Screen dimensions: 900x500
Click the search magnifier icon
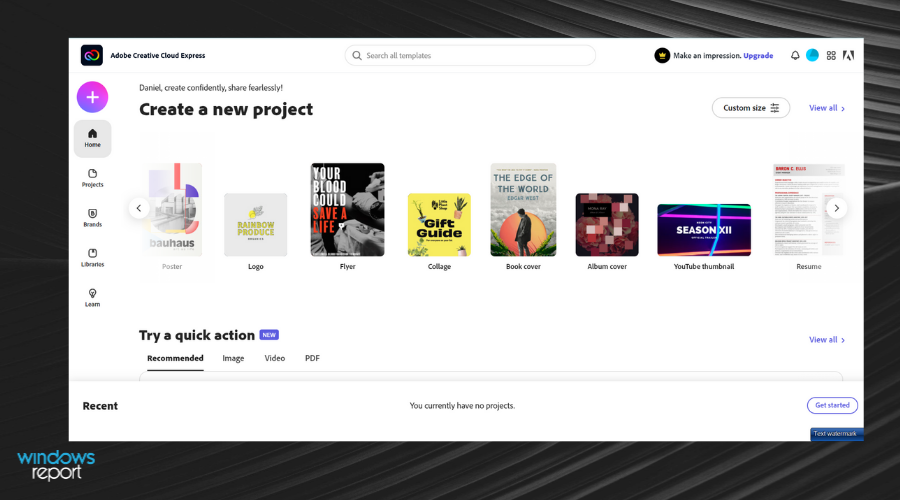[357, 56]
